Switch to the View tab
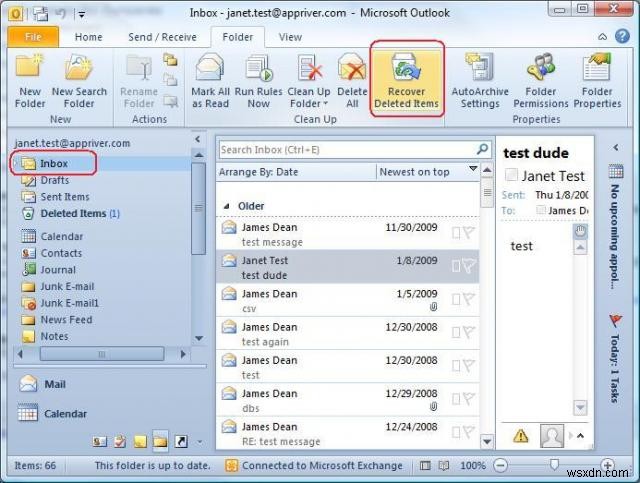This screenshot has height=483, width=640. tap(290, 37)
